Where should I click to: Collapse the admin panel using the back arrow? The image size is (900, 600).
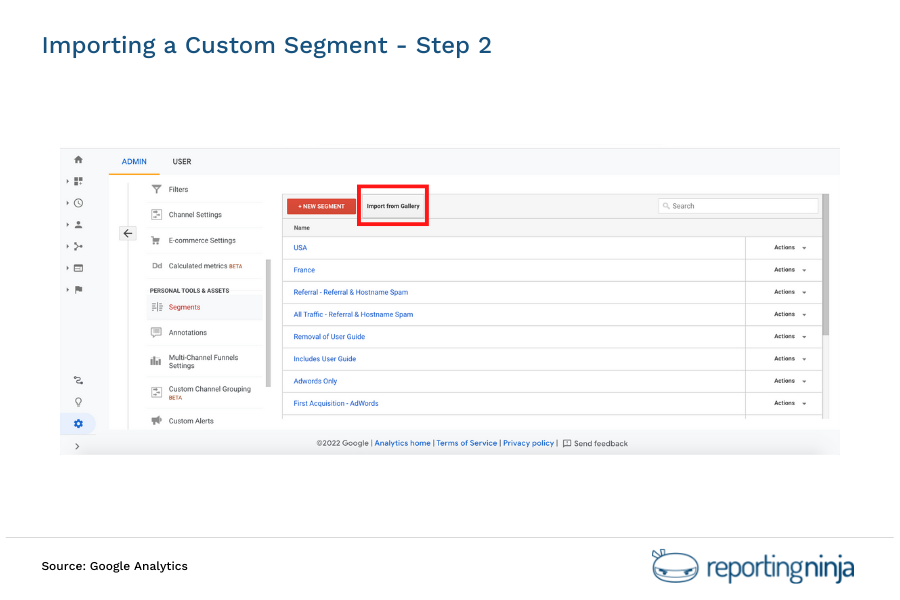point(128,233)
